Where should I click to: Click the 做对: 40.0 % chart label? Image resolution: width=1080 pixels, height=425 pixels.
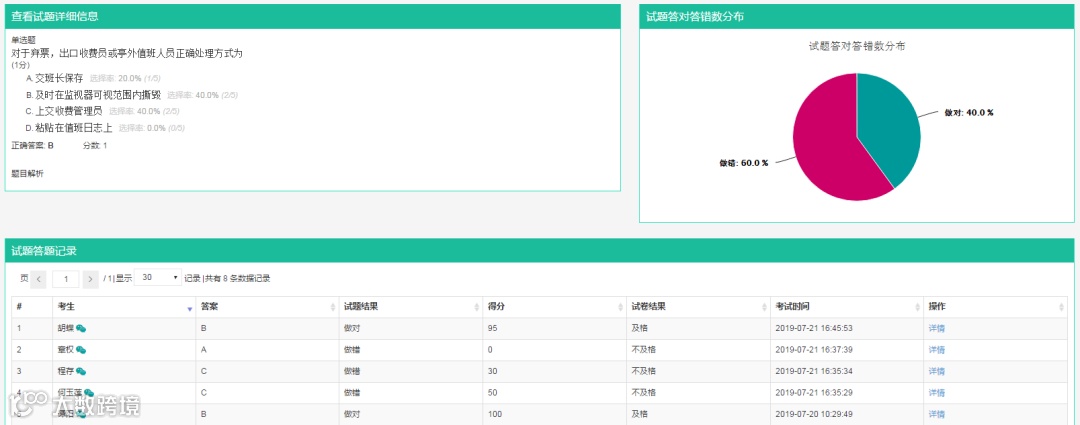(969, 113)
